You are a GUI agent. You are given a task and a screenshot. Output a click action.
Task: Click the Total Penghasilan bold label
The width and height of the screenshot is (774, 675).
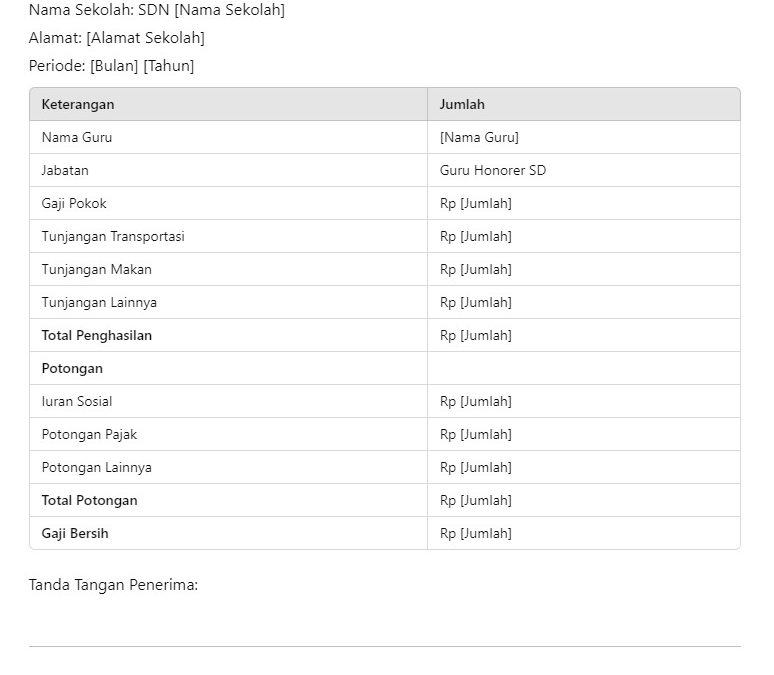[97, 335]
